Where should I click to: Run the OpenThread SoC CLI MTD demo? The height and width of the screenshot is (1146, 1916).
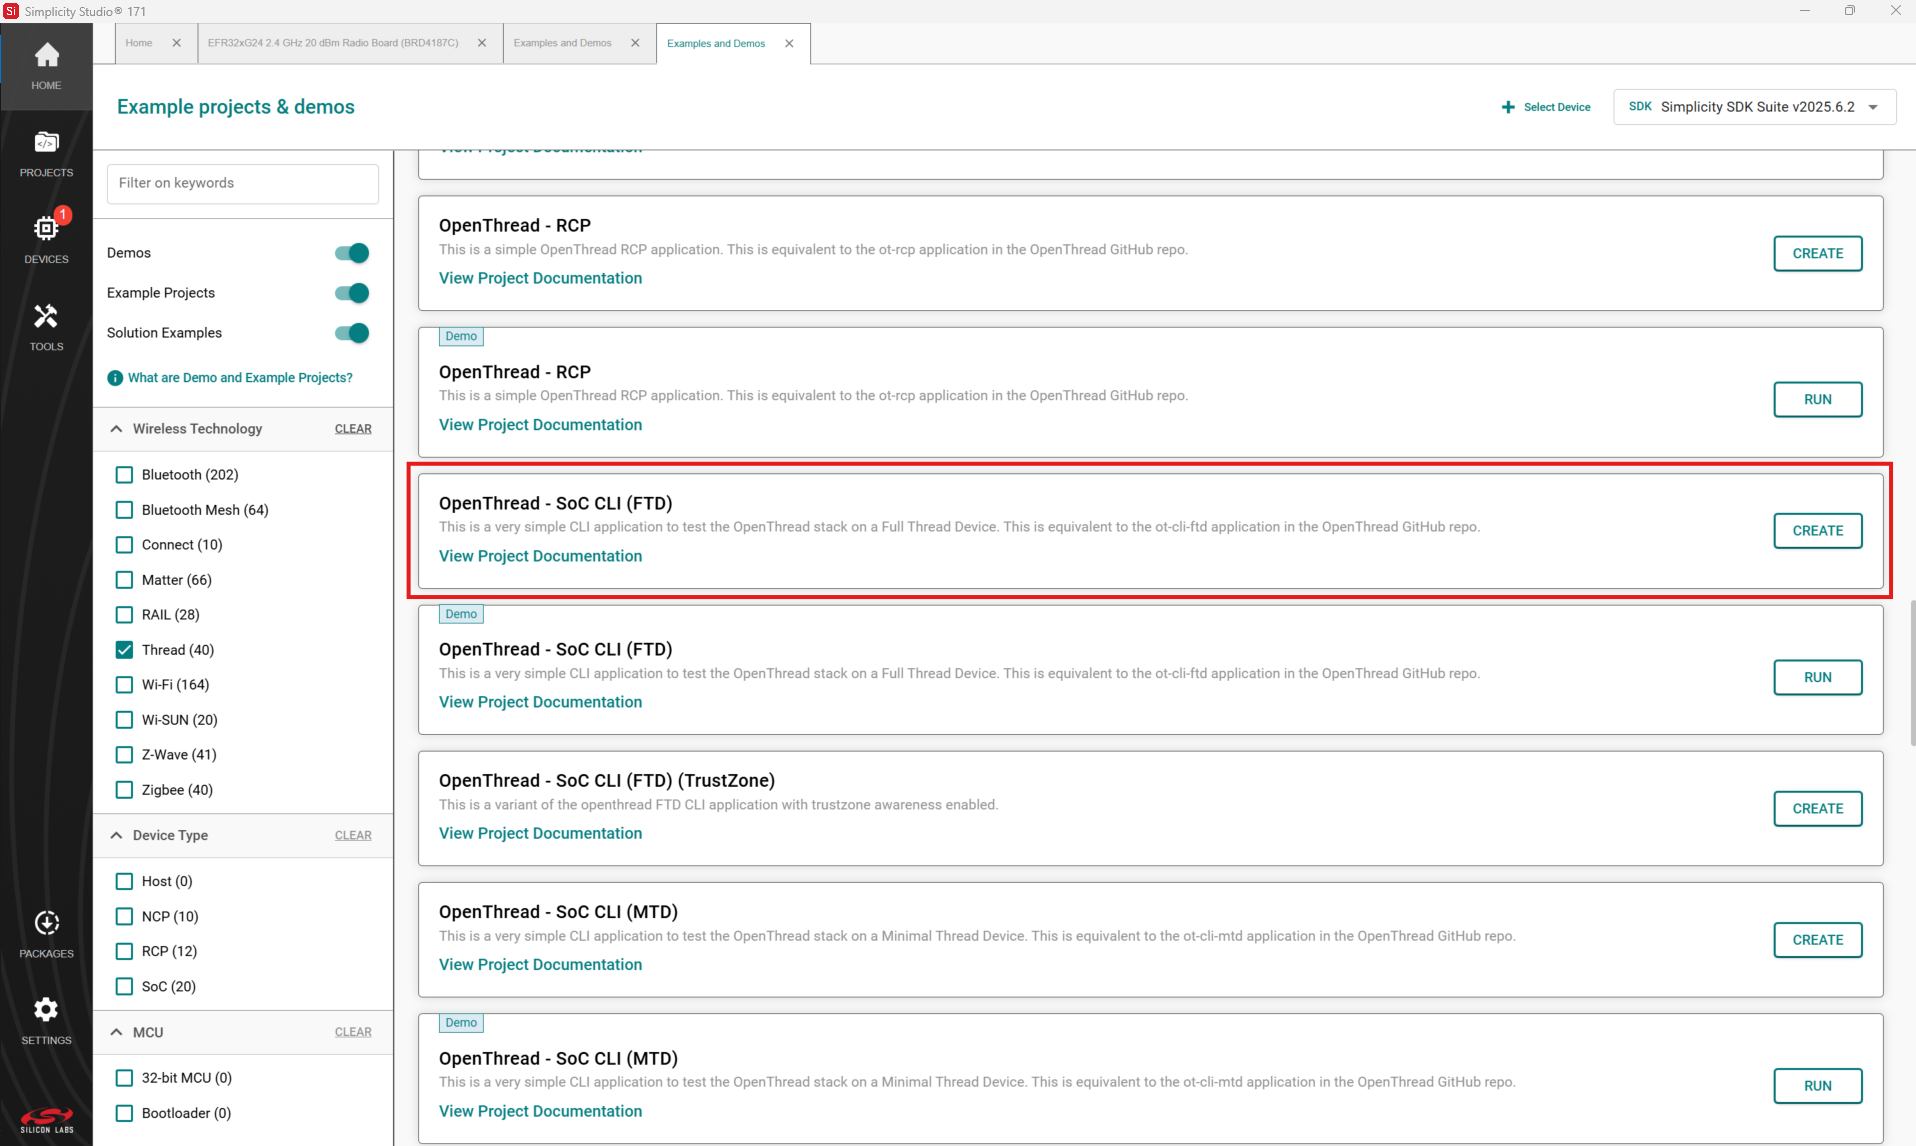click(1817, 1086)
